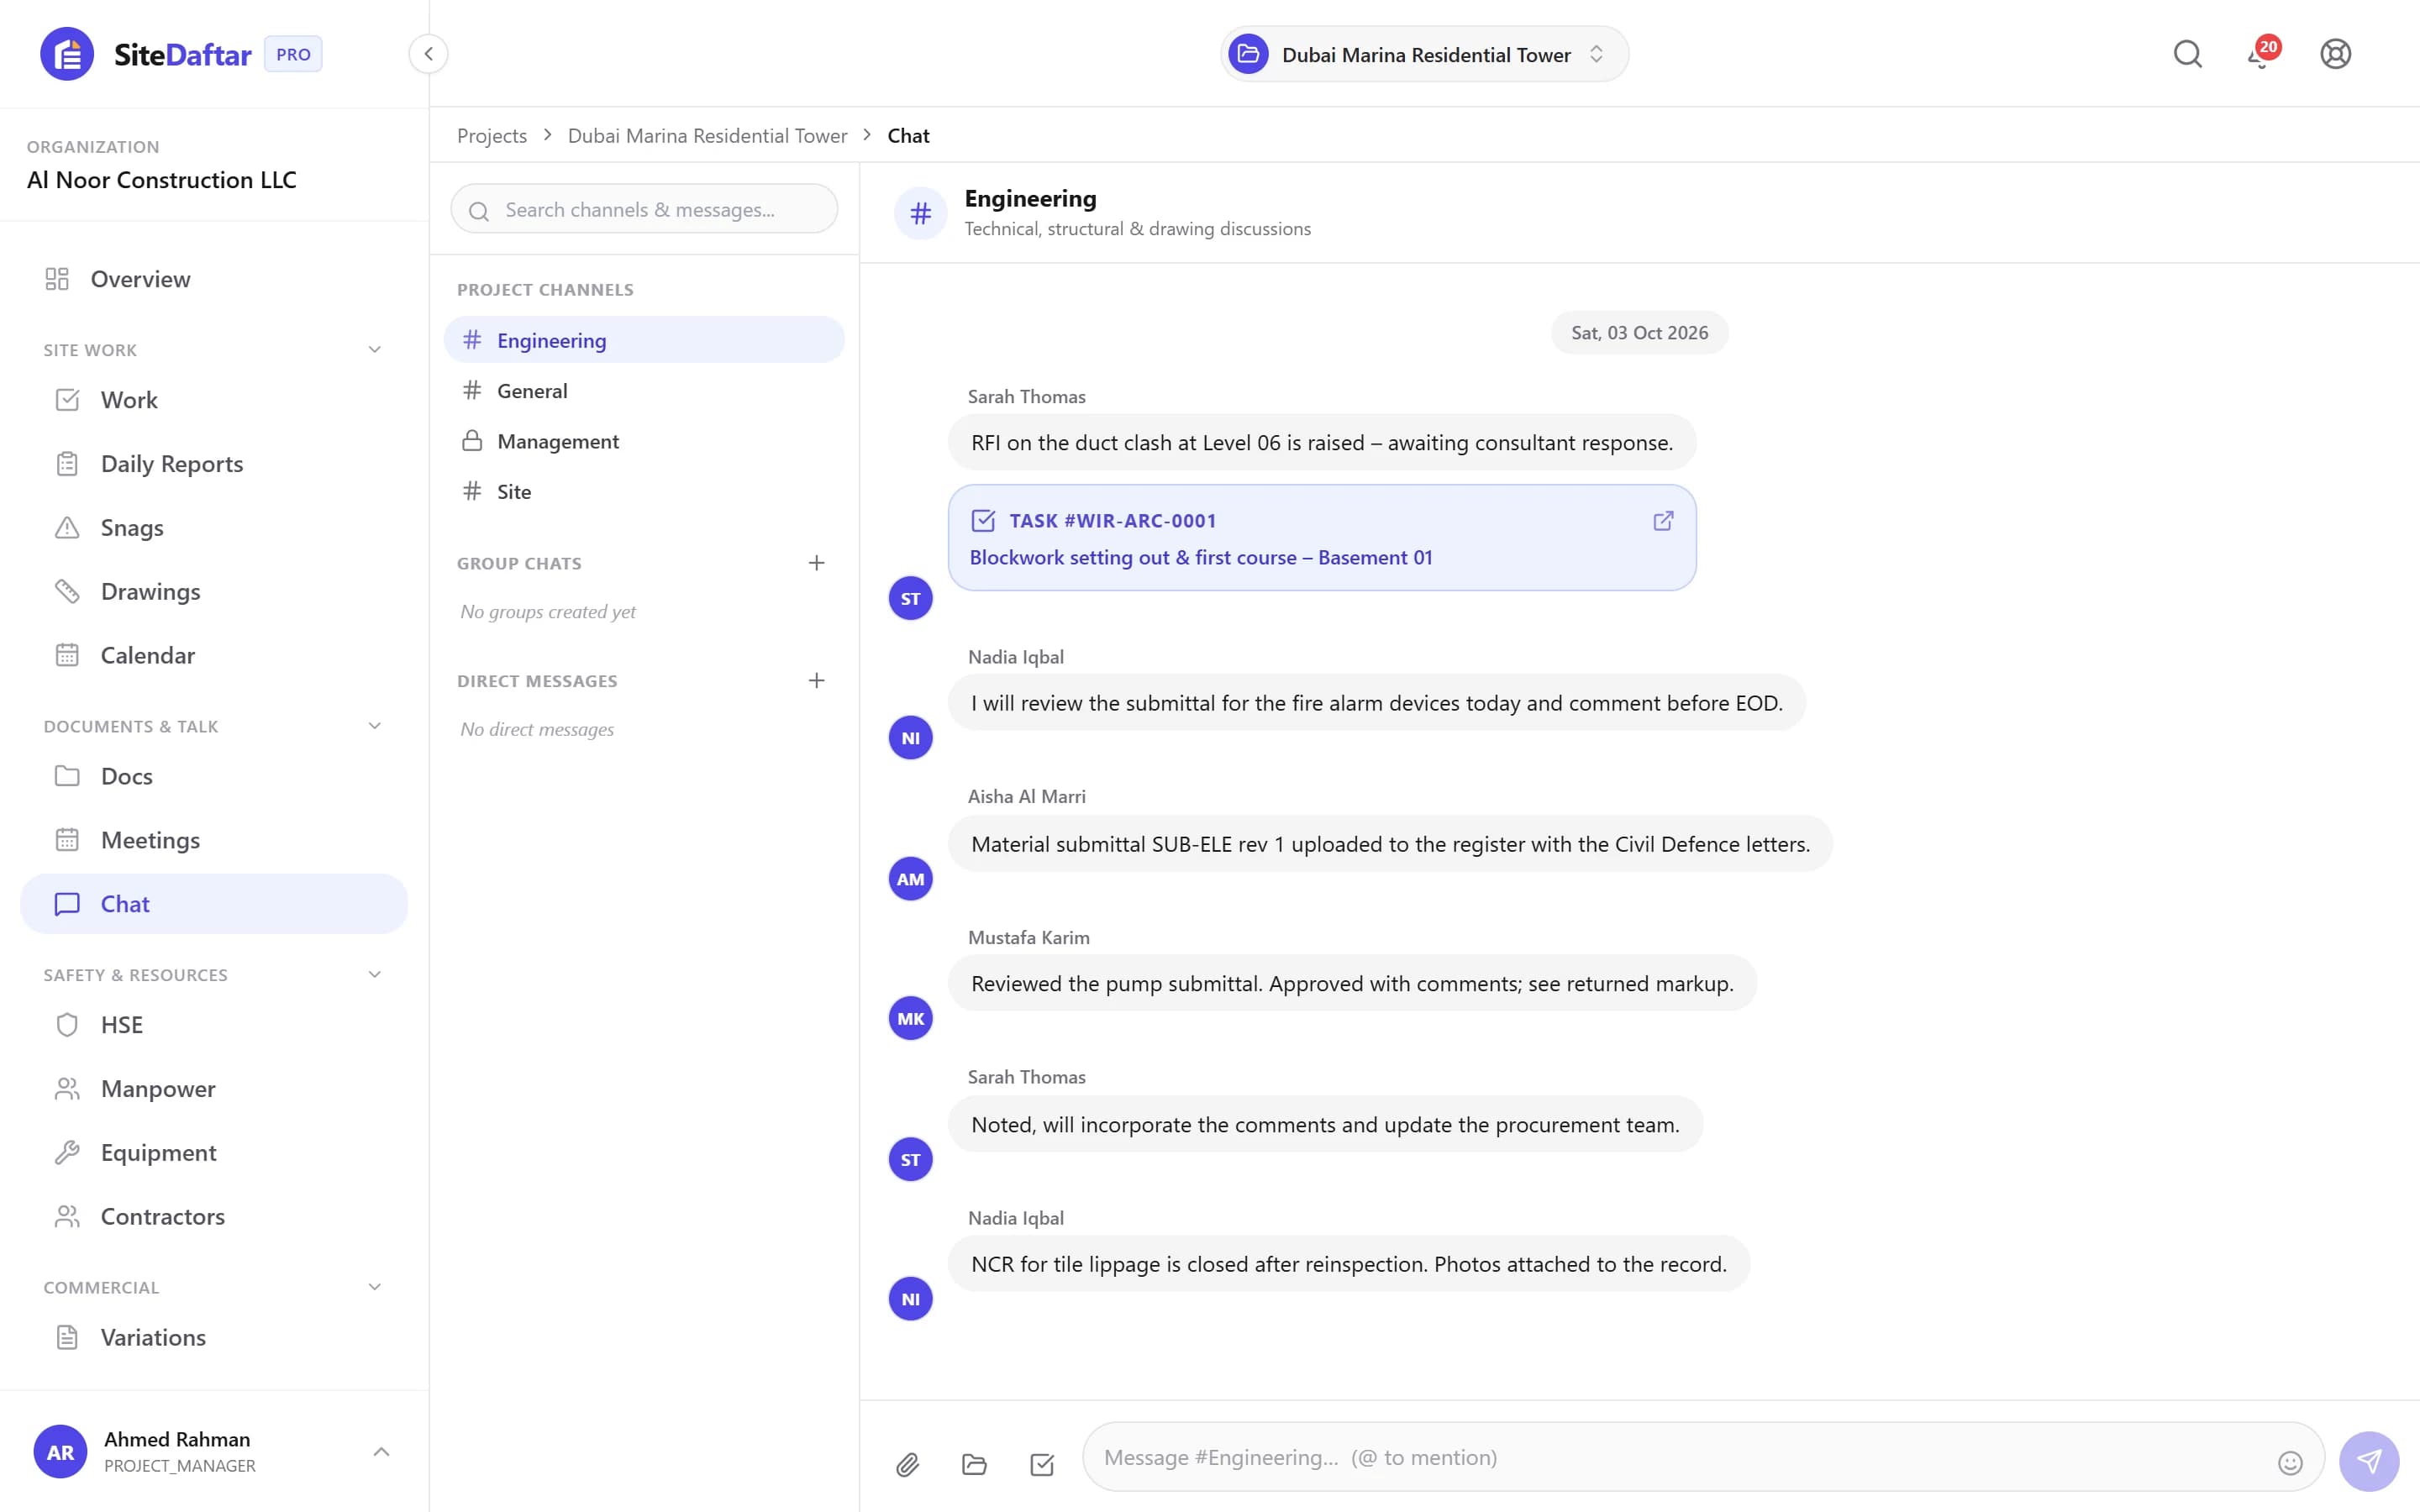
Task: Click the project folder icon in top selector
Action: point(1248,54)
